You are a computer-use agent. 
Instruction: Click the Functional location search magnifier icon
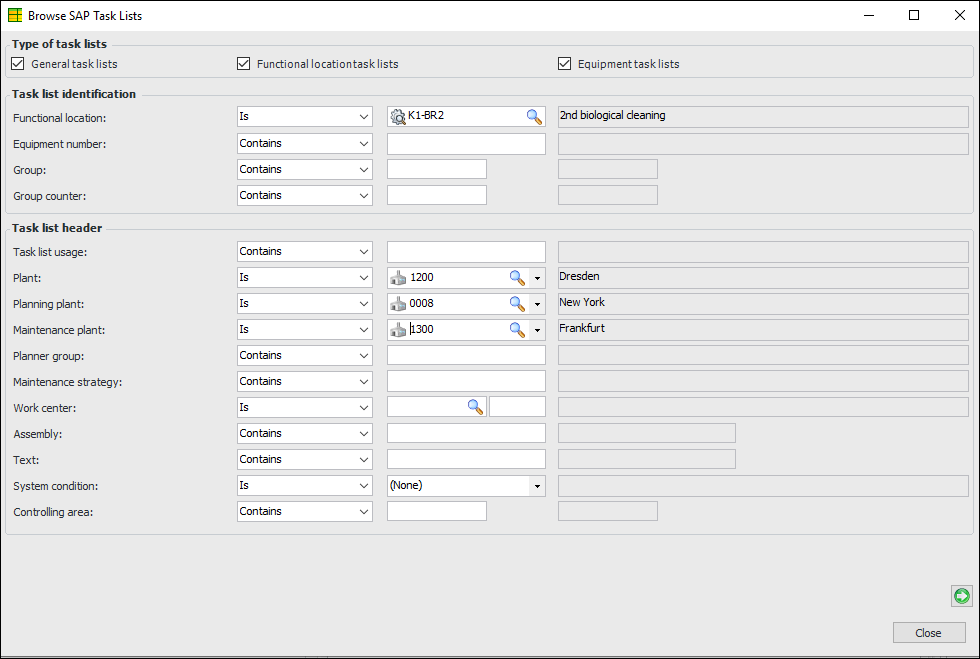coord(534,117)
